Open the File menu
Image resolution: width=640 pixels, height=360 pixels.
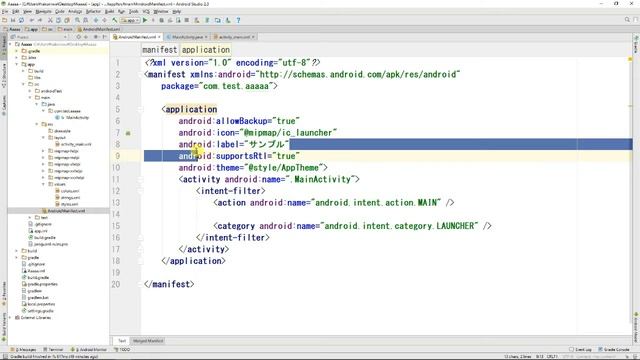coord(5,11)
